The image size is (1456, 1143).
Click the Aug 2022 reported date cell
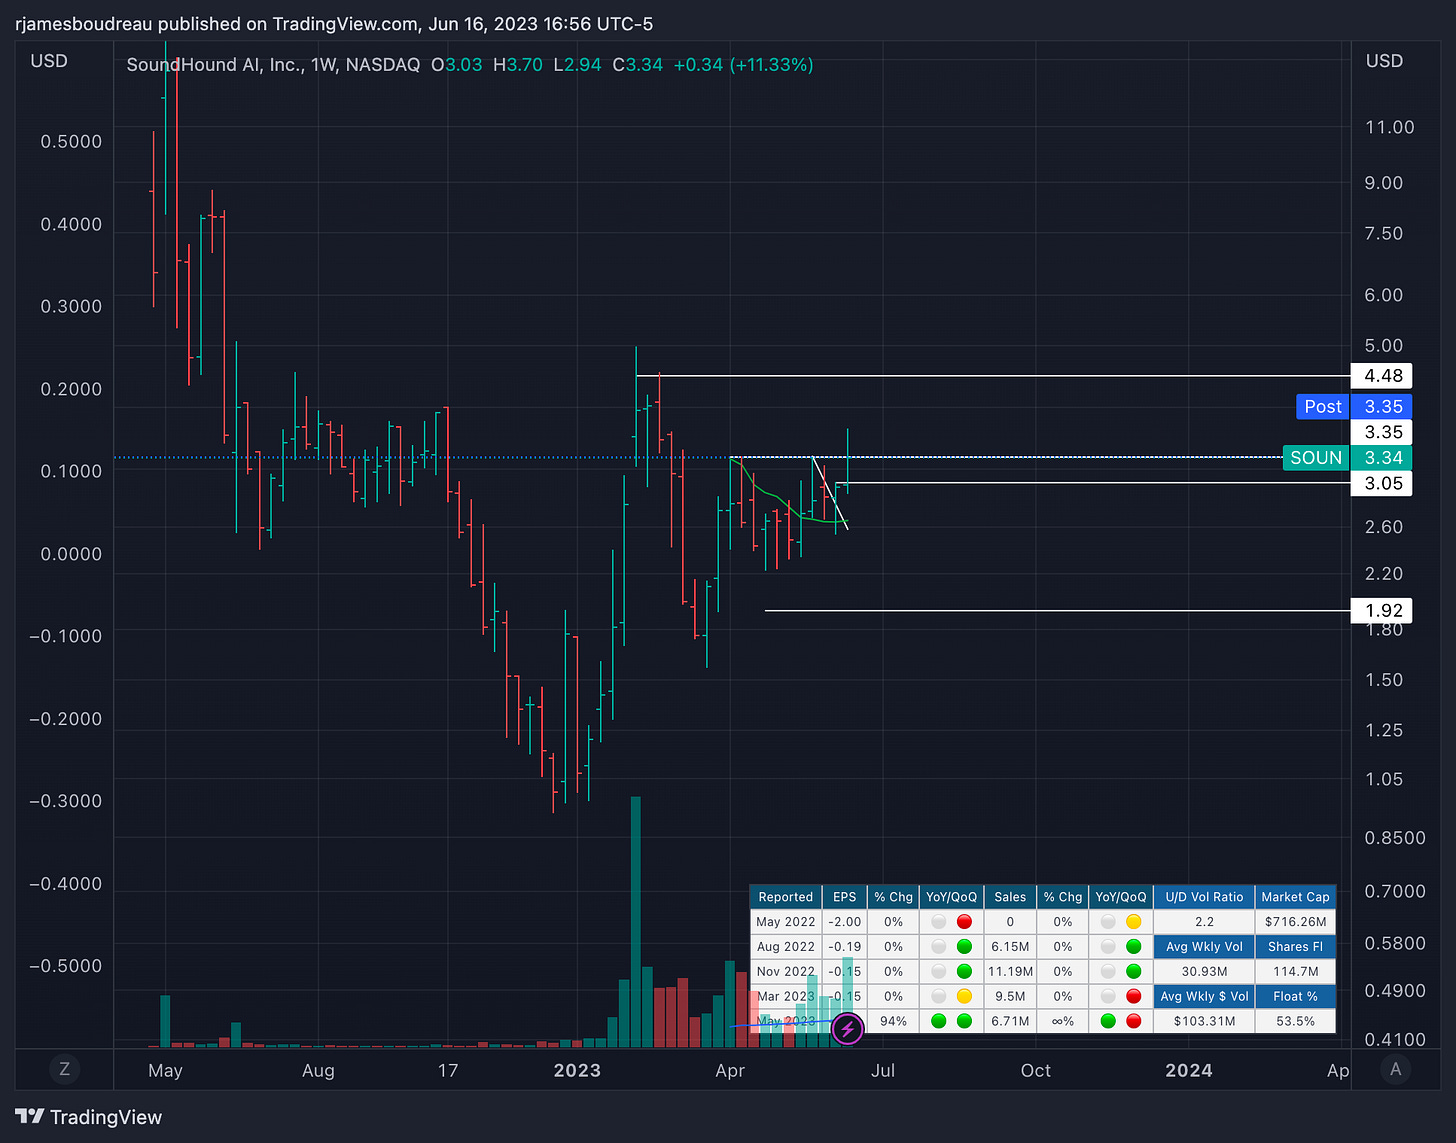tap(786, 946)
